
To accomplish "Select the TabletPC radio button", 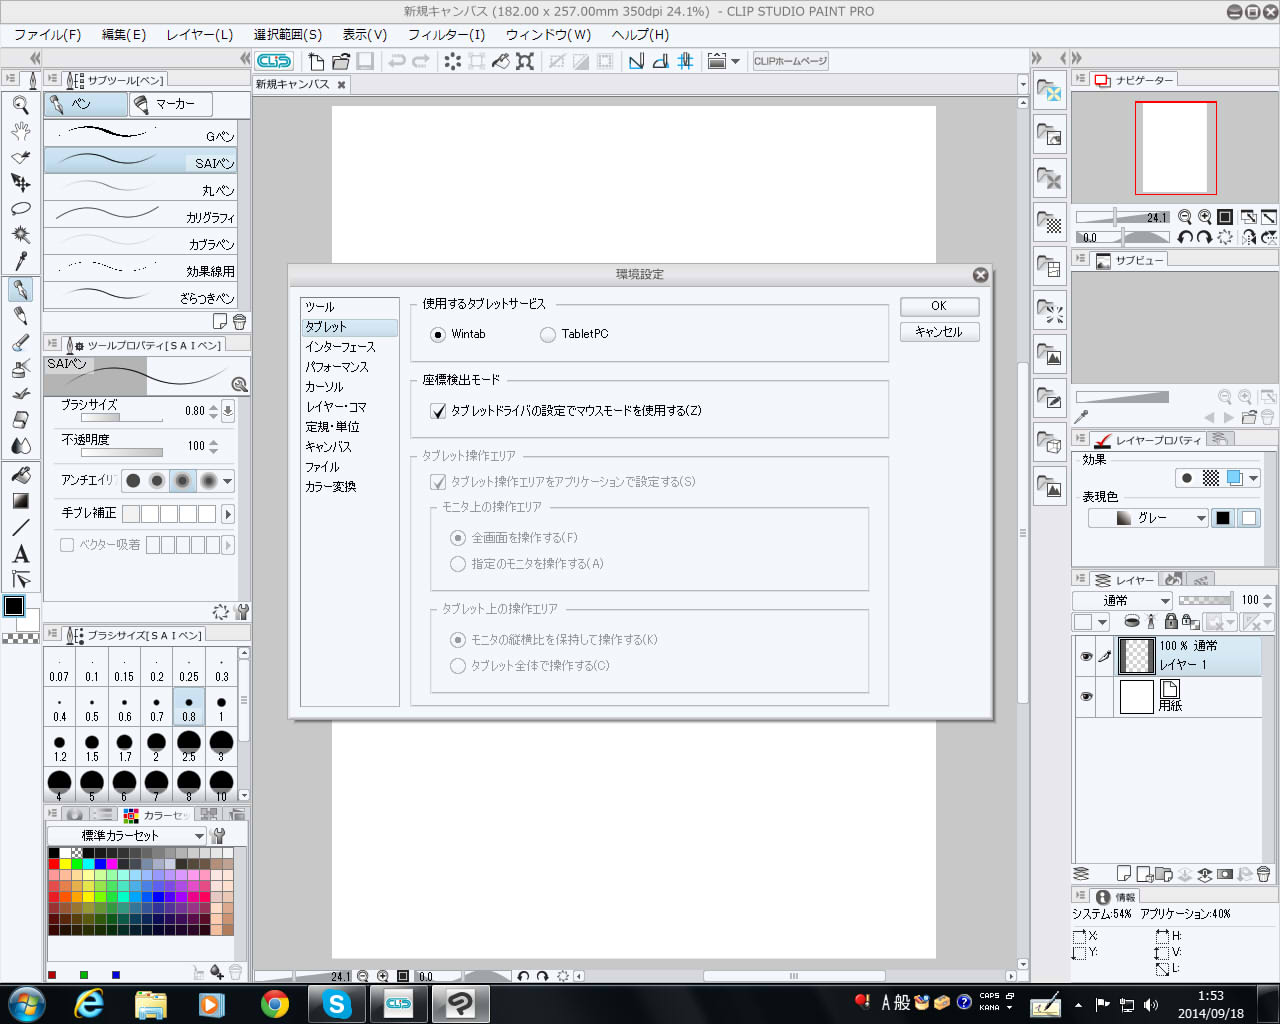I will pos(548,335).
